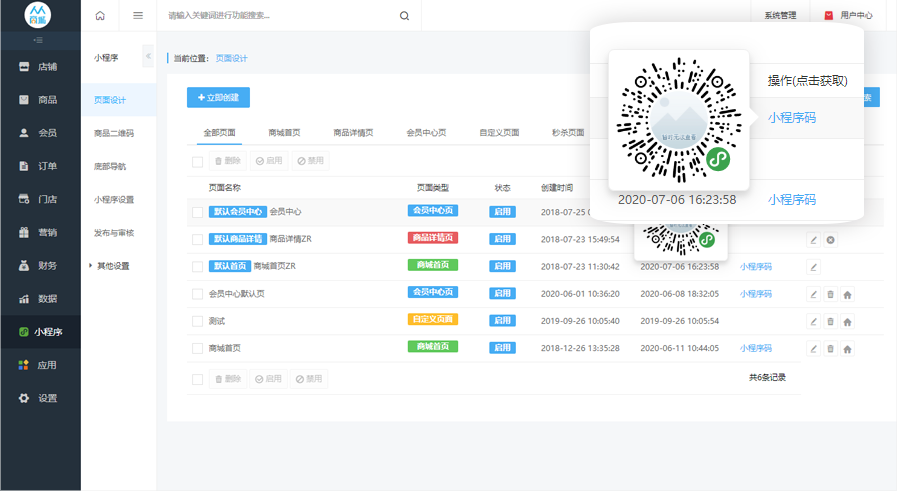Edit the 商城首页ZR row with pencil icon
This screenshot has height=491, width=897.
[x=813, y=267]
